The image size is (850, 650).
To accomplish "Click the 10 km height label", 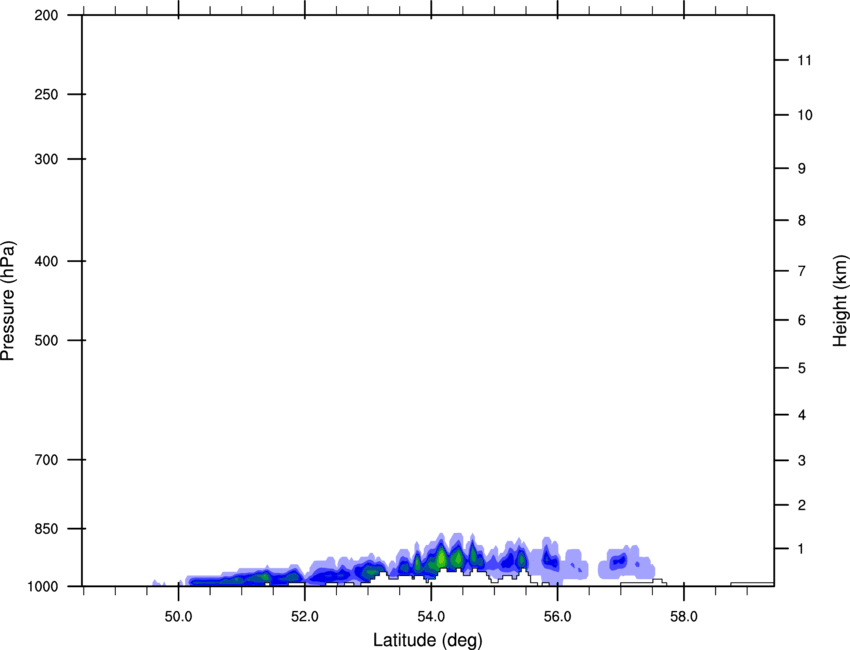I will click(805, 115).
